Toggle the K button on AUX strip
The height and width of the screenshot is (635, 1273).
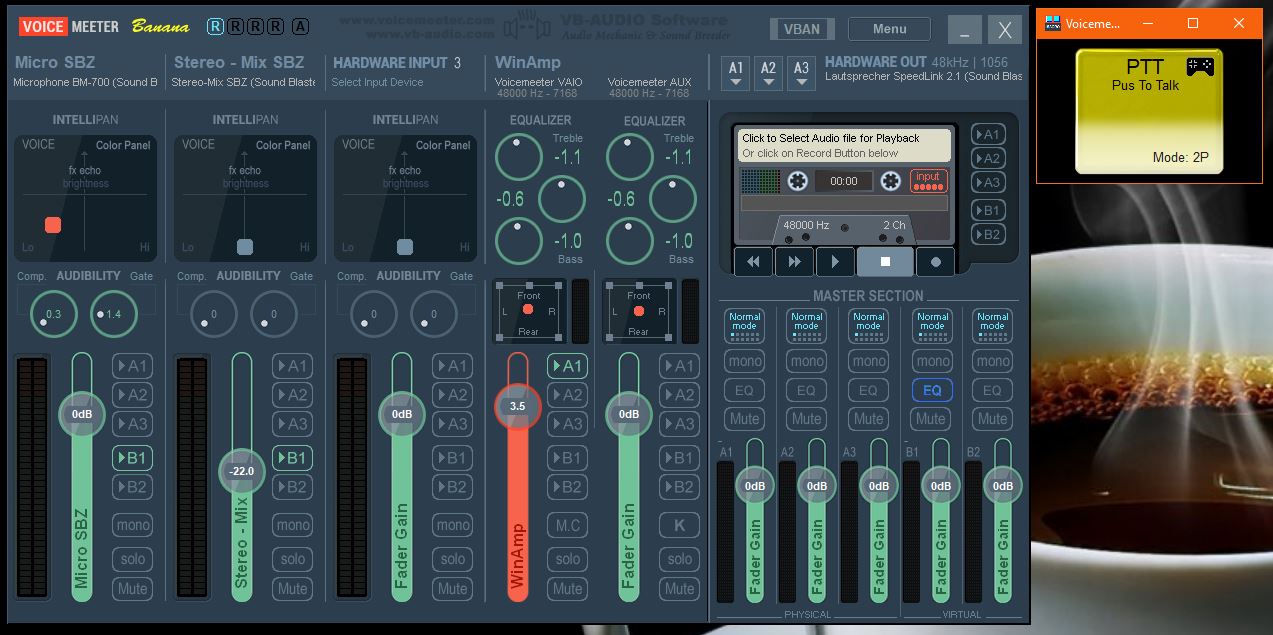click(x=679, y=525)
